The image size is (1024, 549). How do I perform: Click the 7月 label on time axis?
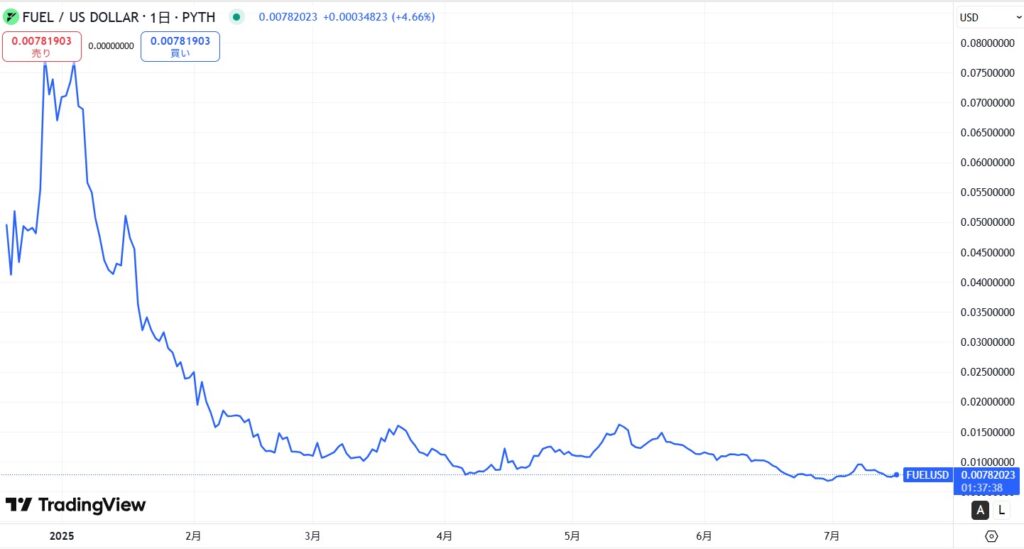point(831,536)
